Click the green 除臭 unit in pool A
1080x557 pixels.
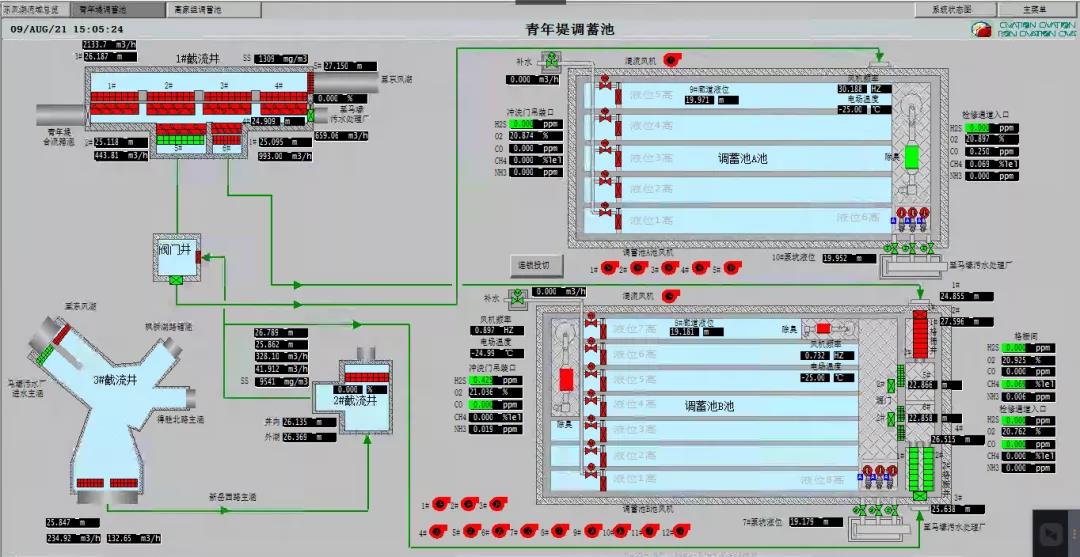911,159
